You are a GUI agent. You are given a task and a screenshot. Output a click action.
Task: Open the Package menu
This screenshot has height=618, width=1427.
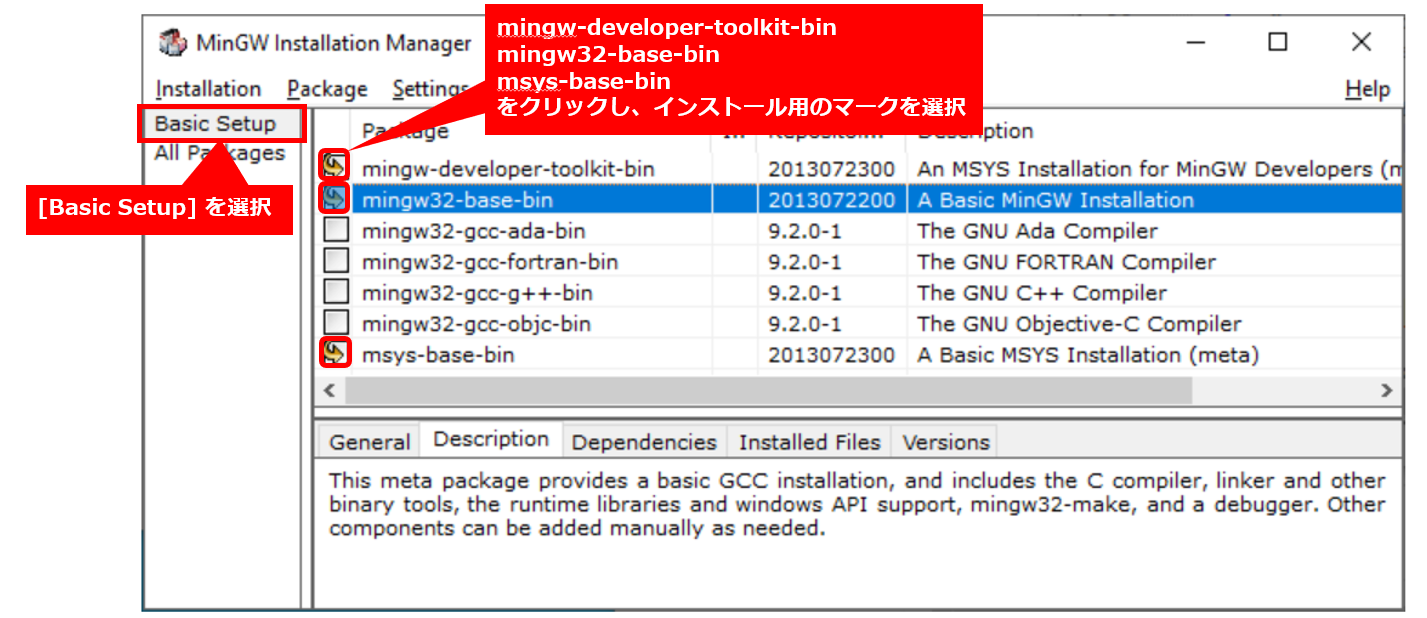(x=327, y=89)
